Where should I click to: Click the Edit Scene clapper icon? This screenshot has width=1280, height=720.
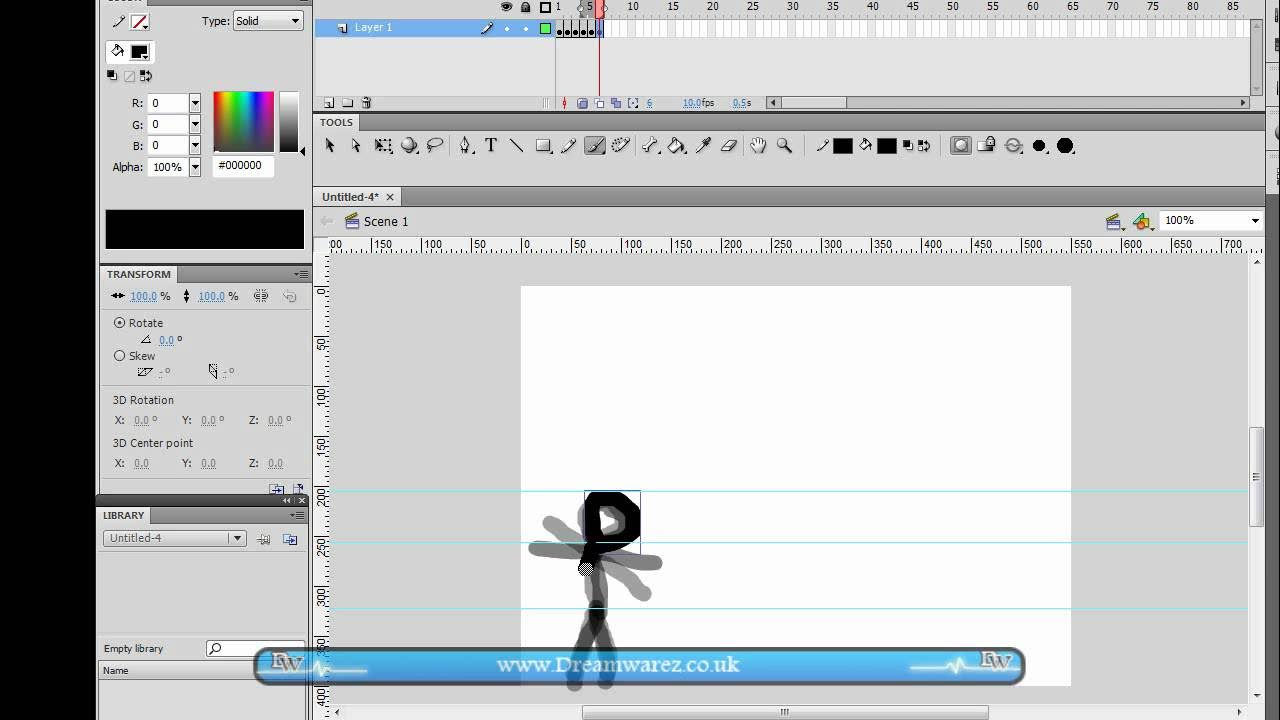tap(1114, 221)
